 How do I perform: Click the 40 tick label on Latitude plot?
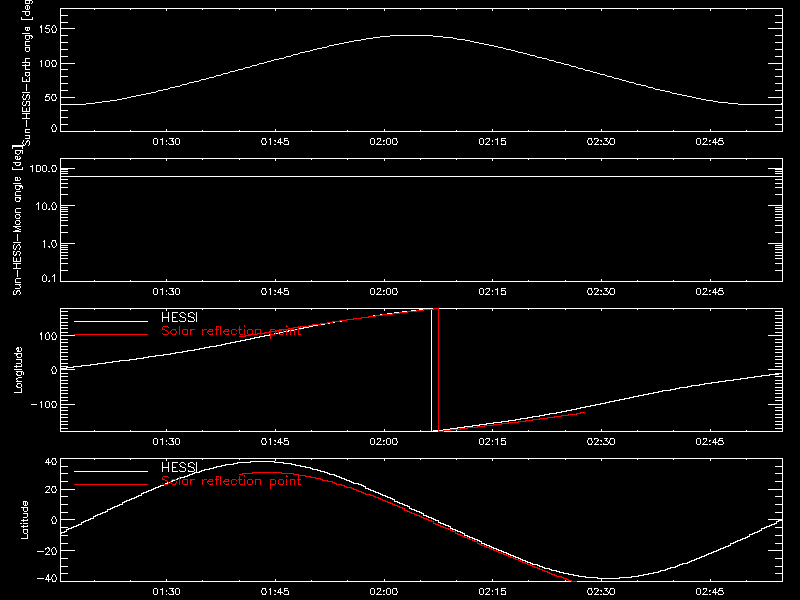click(x=52, y=462)
